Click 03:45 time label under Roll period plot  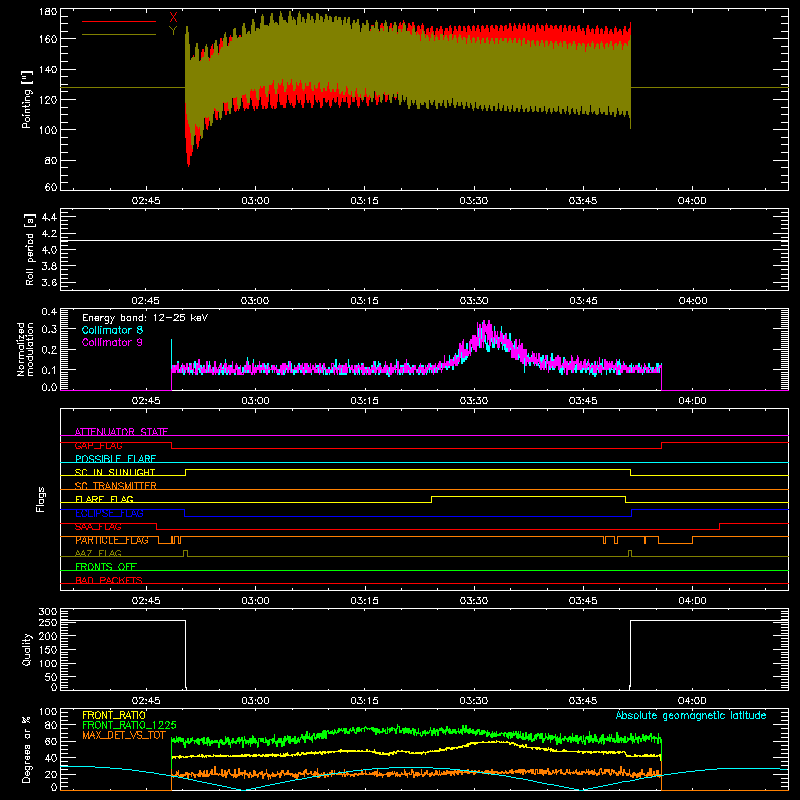pos(583,301)
